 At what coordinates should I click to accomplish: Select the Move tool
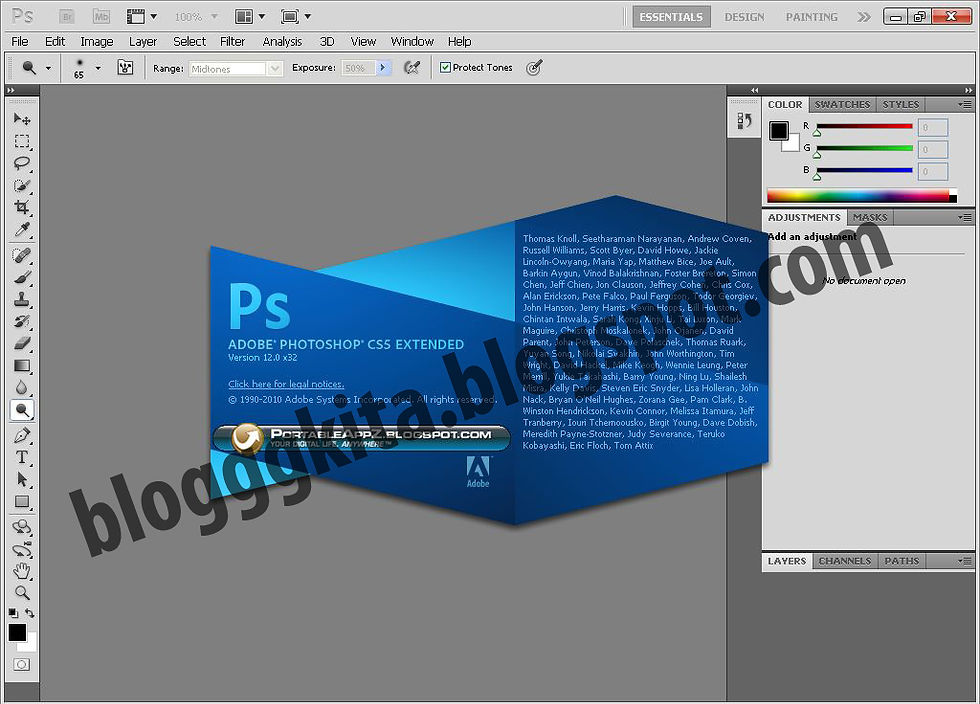point(22,119)
